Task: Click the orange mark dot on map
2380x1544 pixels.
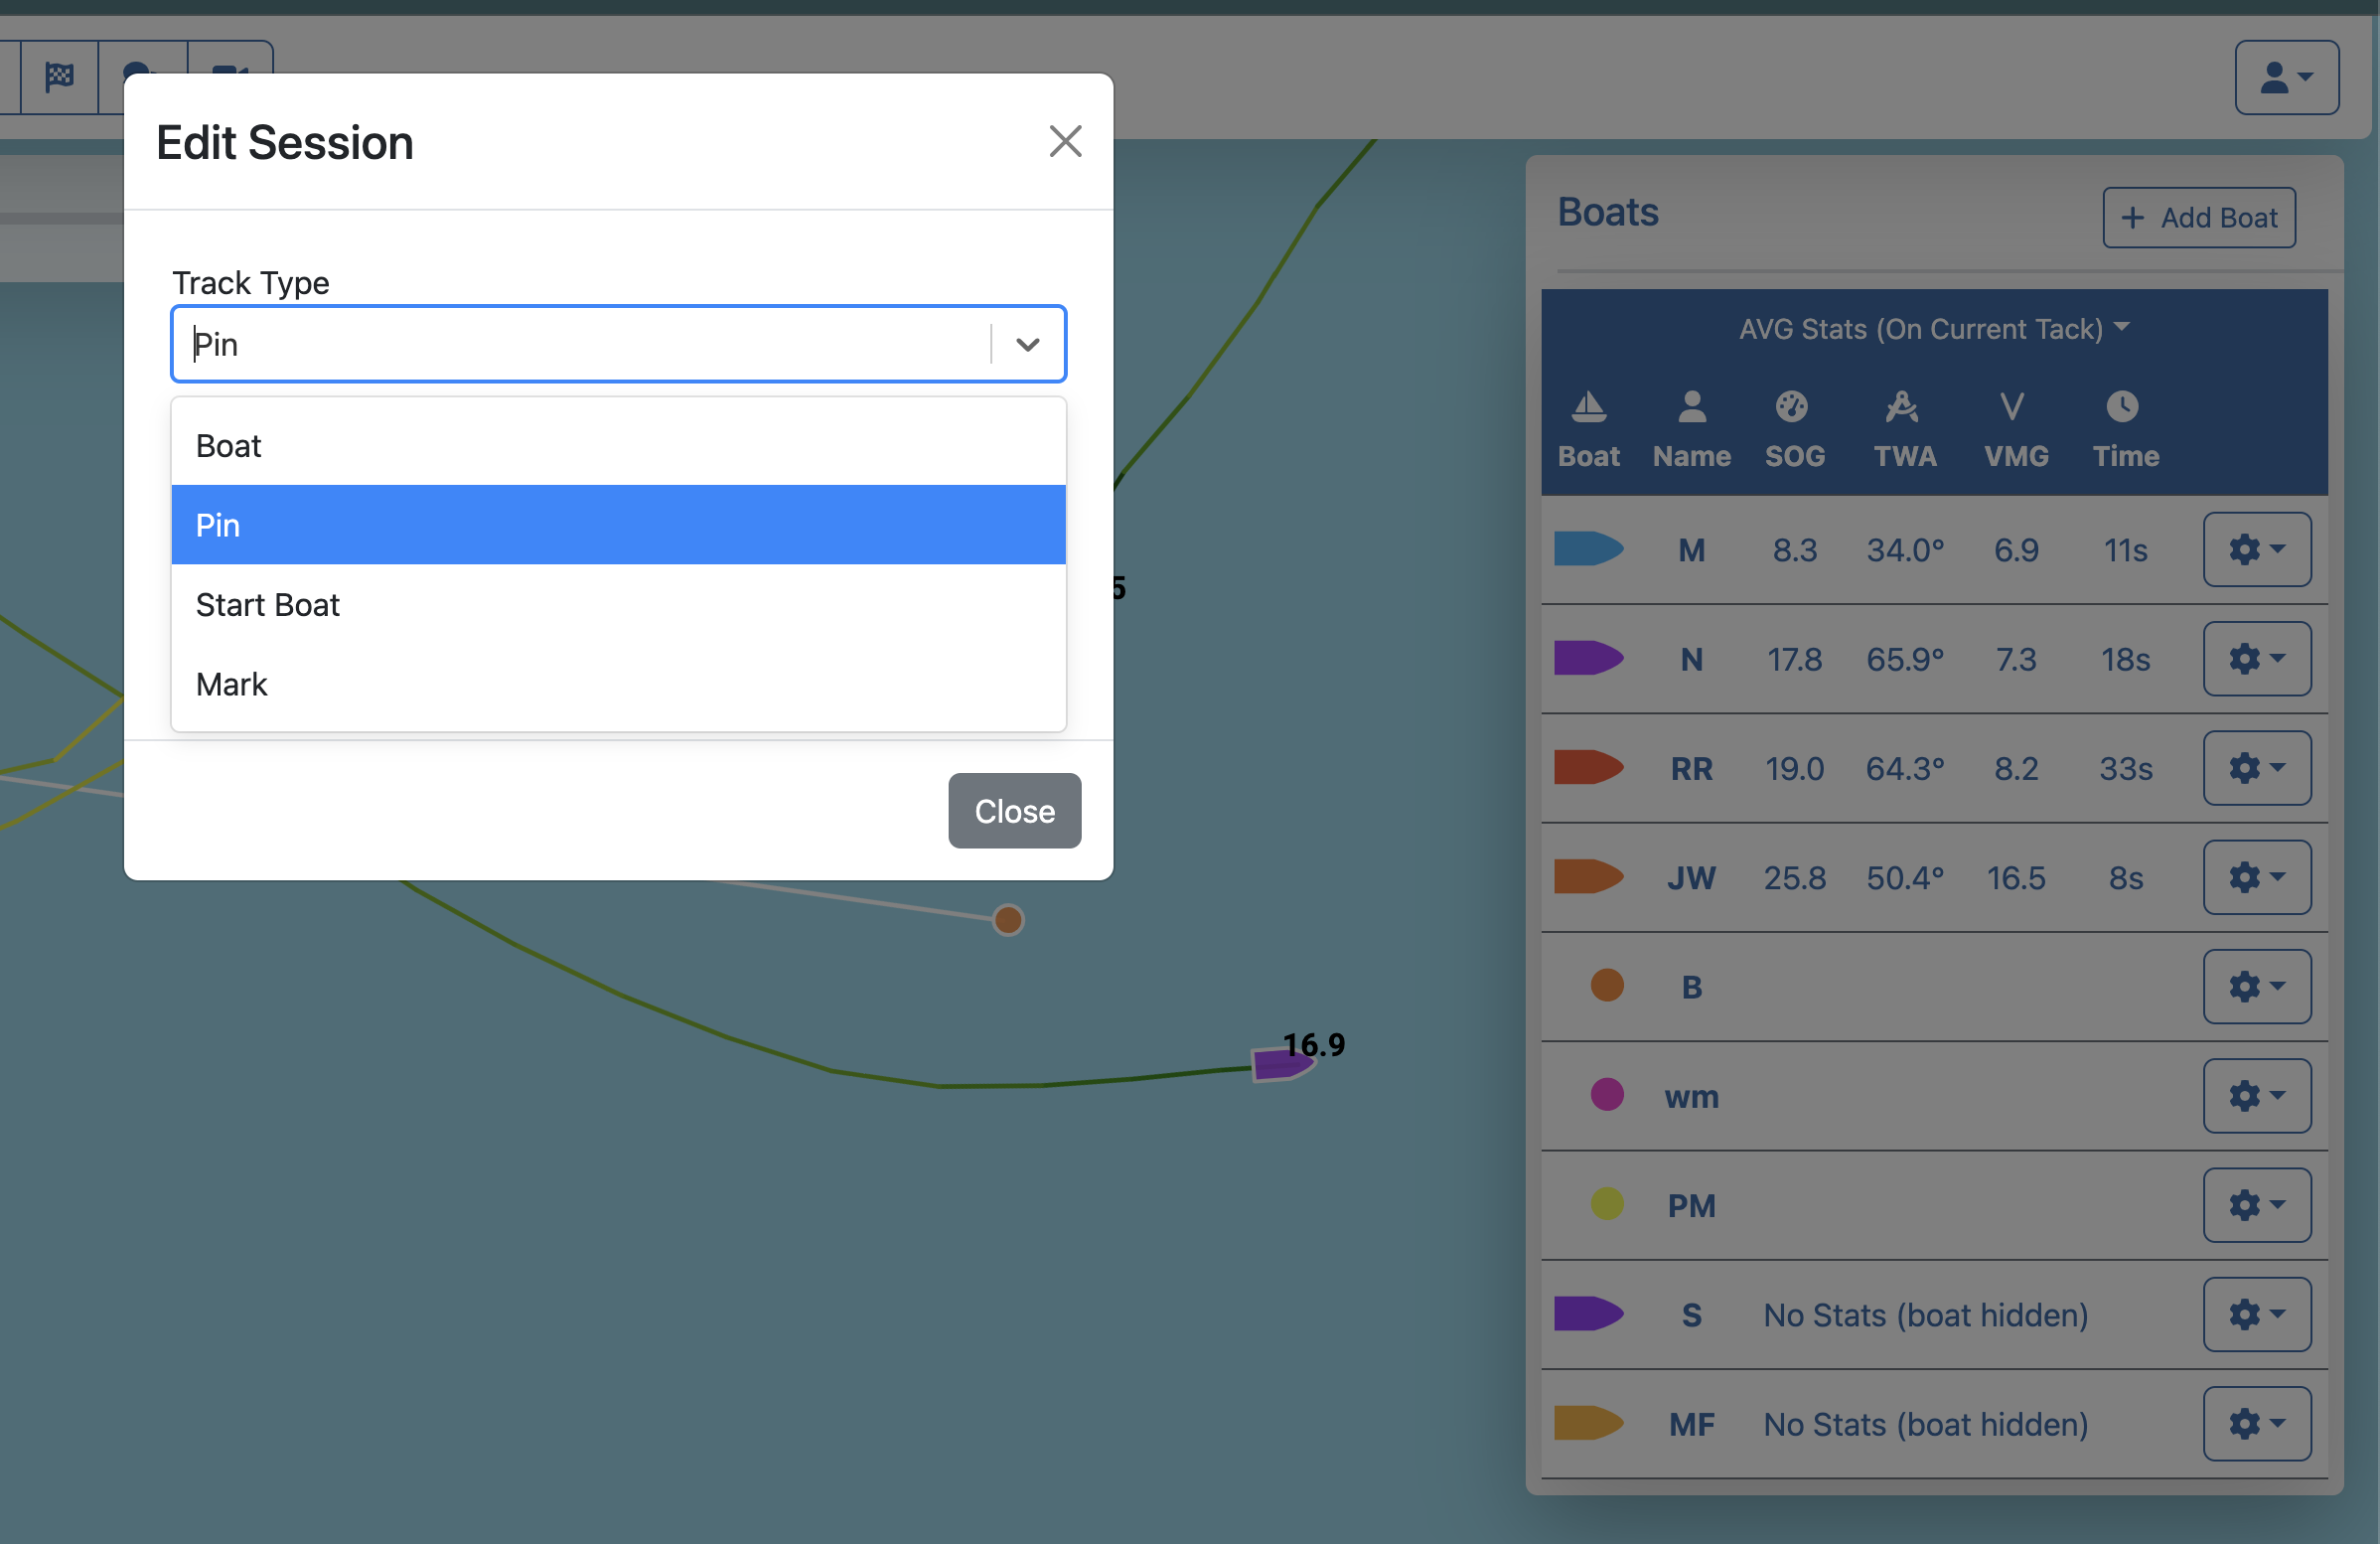Action: coord(1008,919)
